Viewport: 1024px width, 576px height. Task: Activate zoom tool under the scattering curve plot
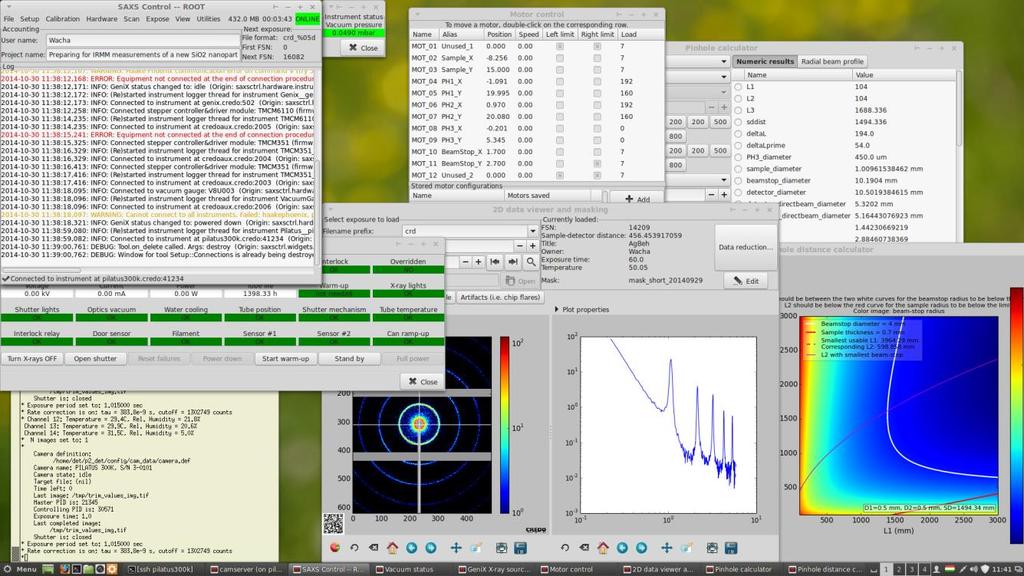[686, 548]
